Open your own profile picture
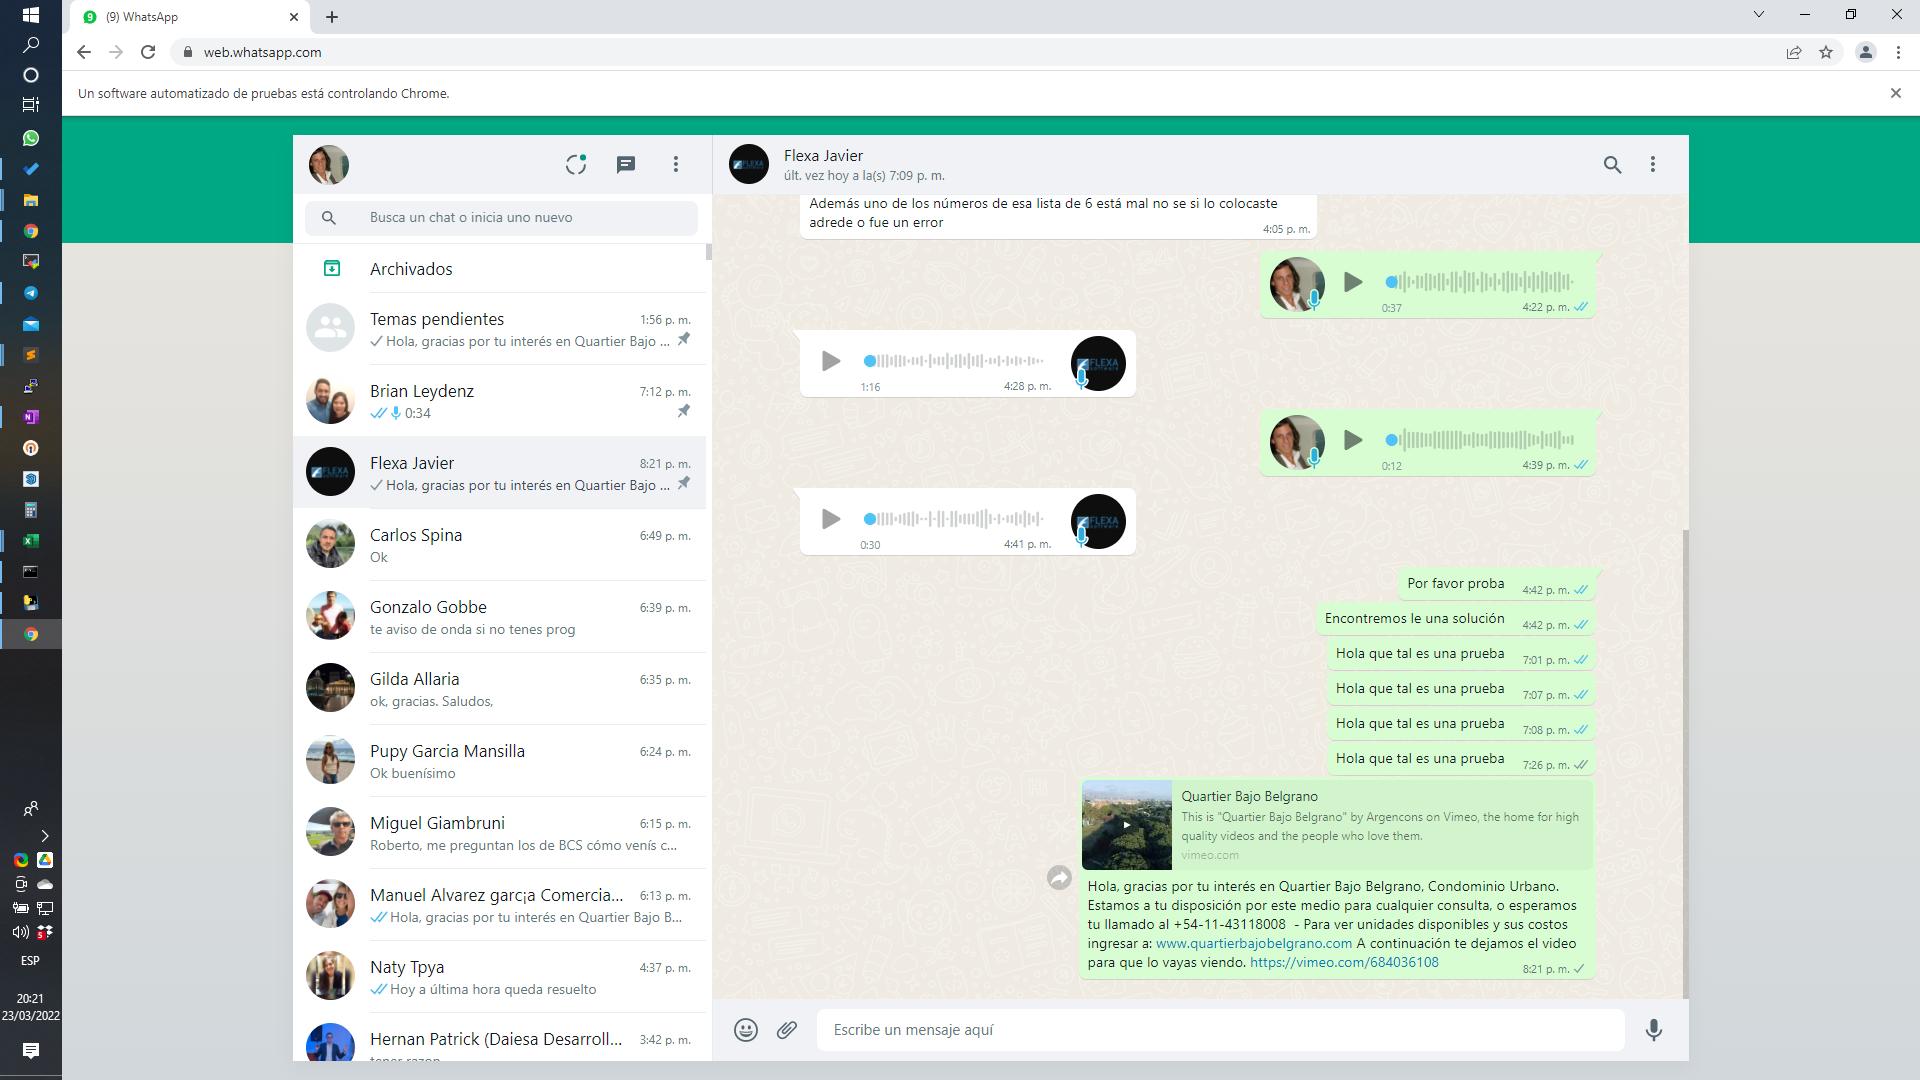This screenshot has height=1080, width=1920. tap(329, 165)
